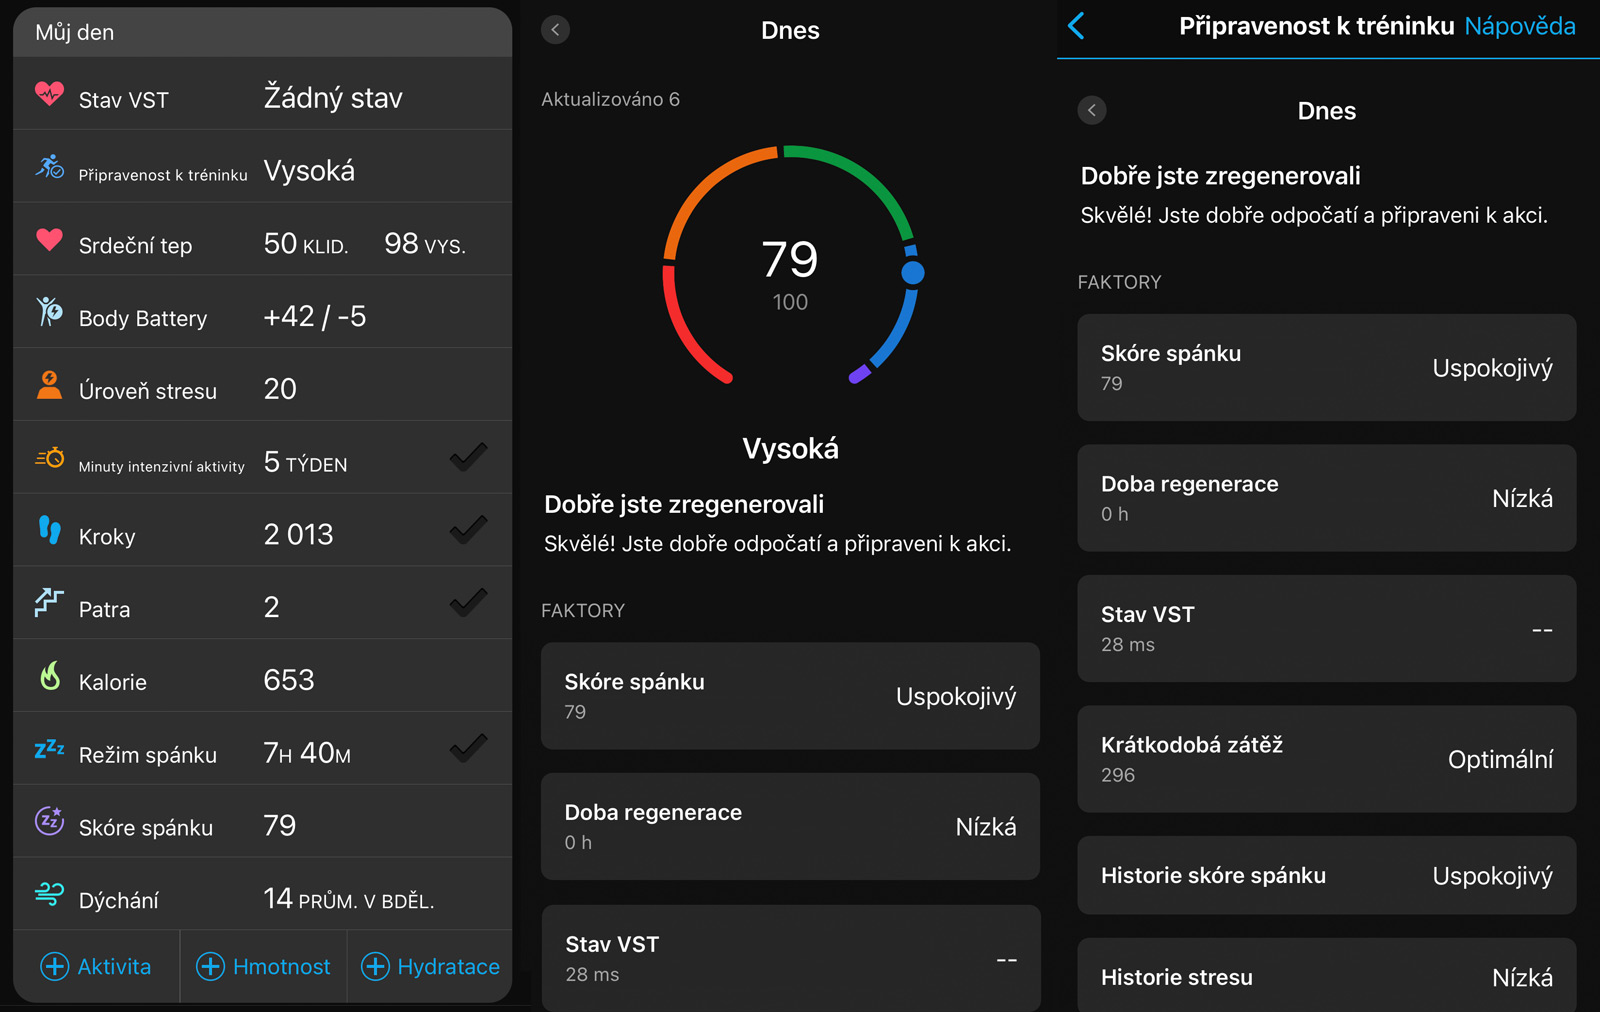Open Stav VST card in right panel
1600x1012 pixels.
1327,629
